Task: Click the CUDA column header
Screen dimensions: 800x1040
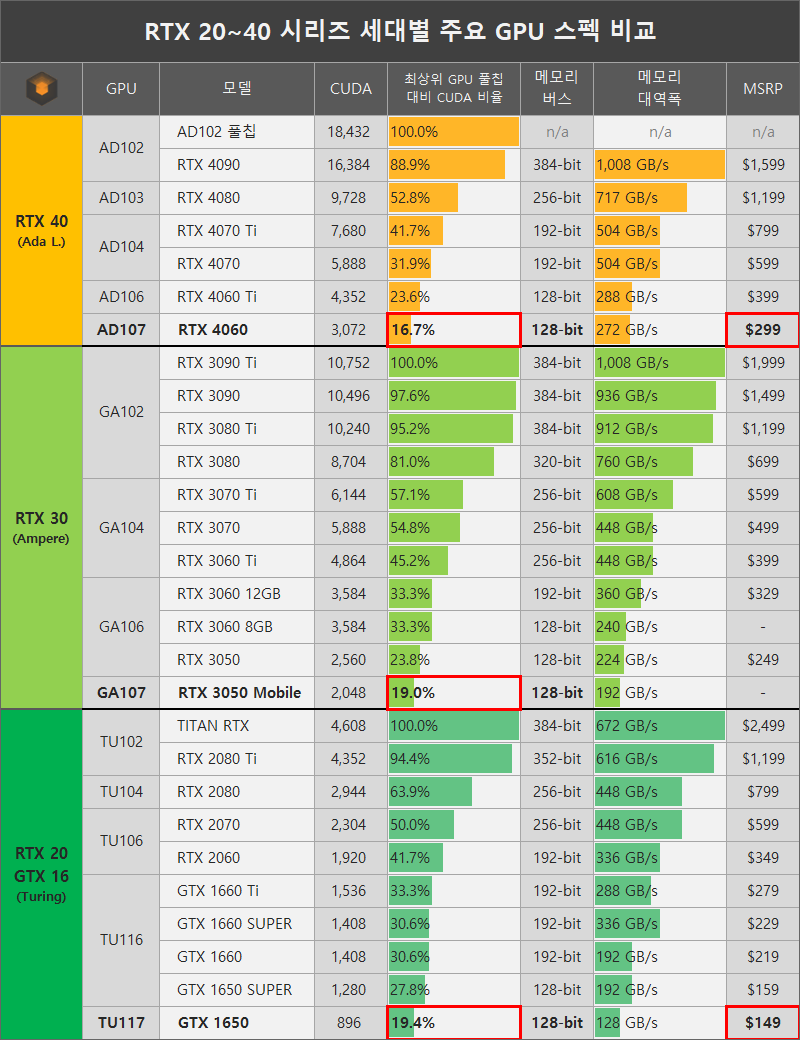Action: pos(350,89)
